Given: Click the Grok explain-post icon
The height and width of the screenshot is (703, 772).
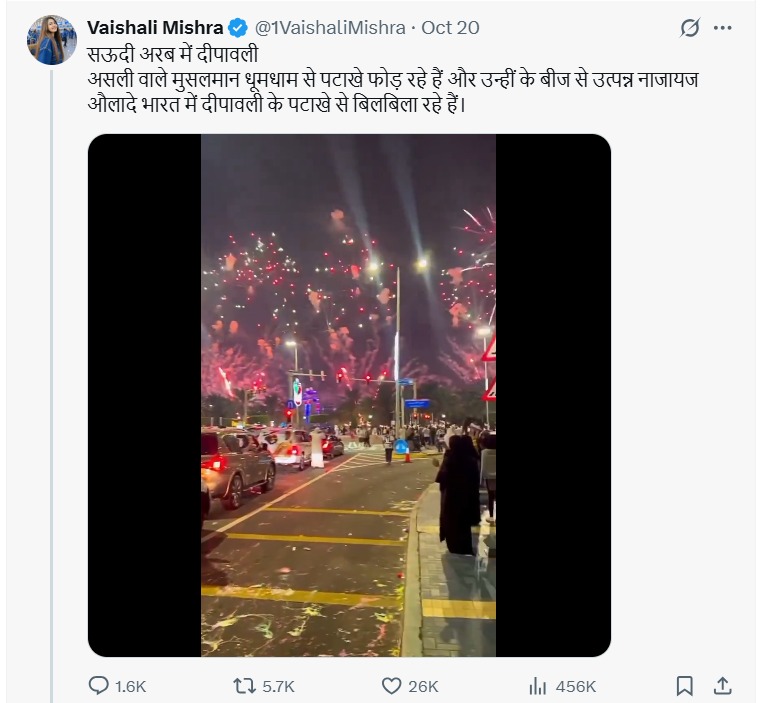Looking at the screenshot, I should pyautogui.click(x=690, y=28).
